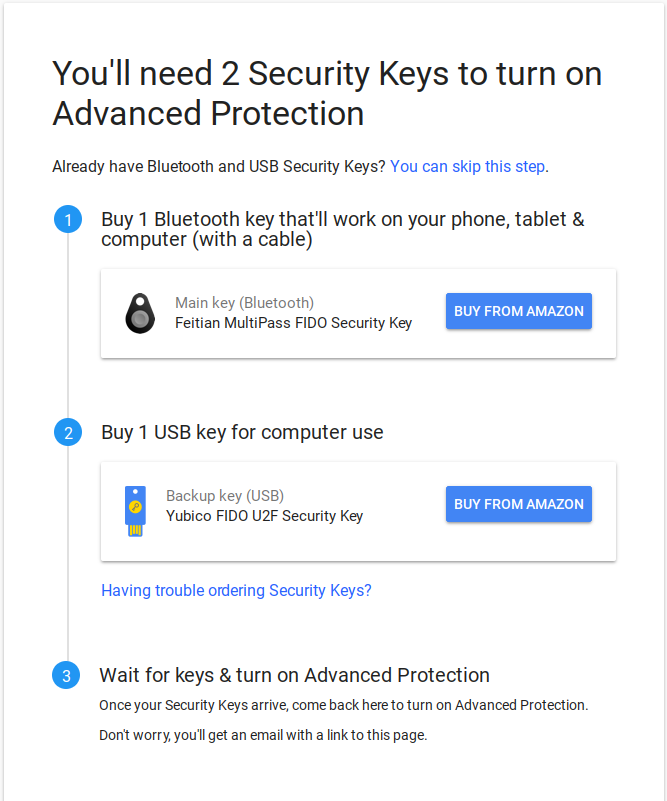The height and width of the screenshot is (801, 667).
Task: Click the Yubico USB key icon
Action: (134, 504)
